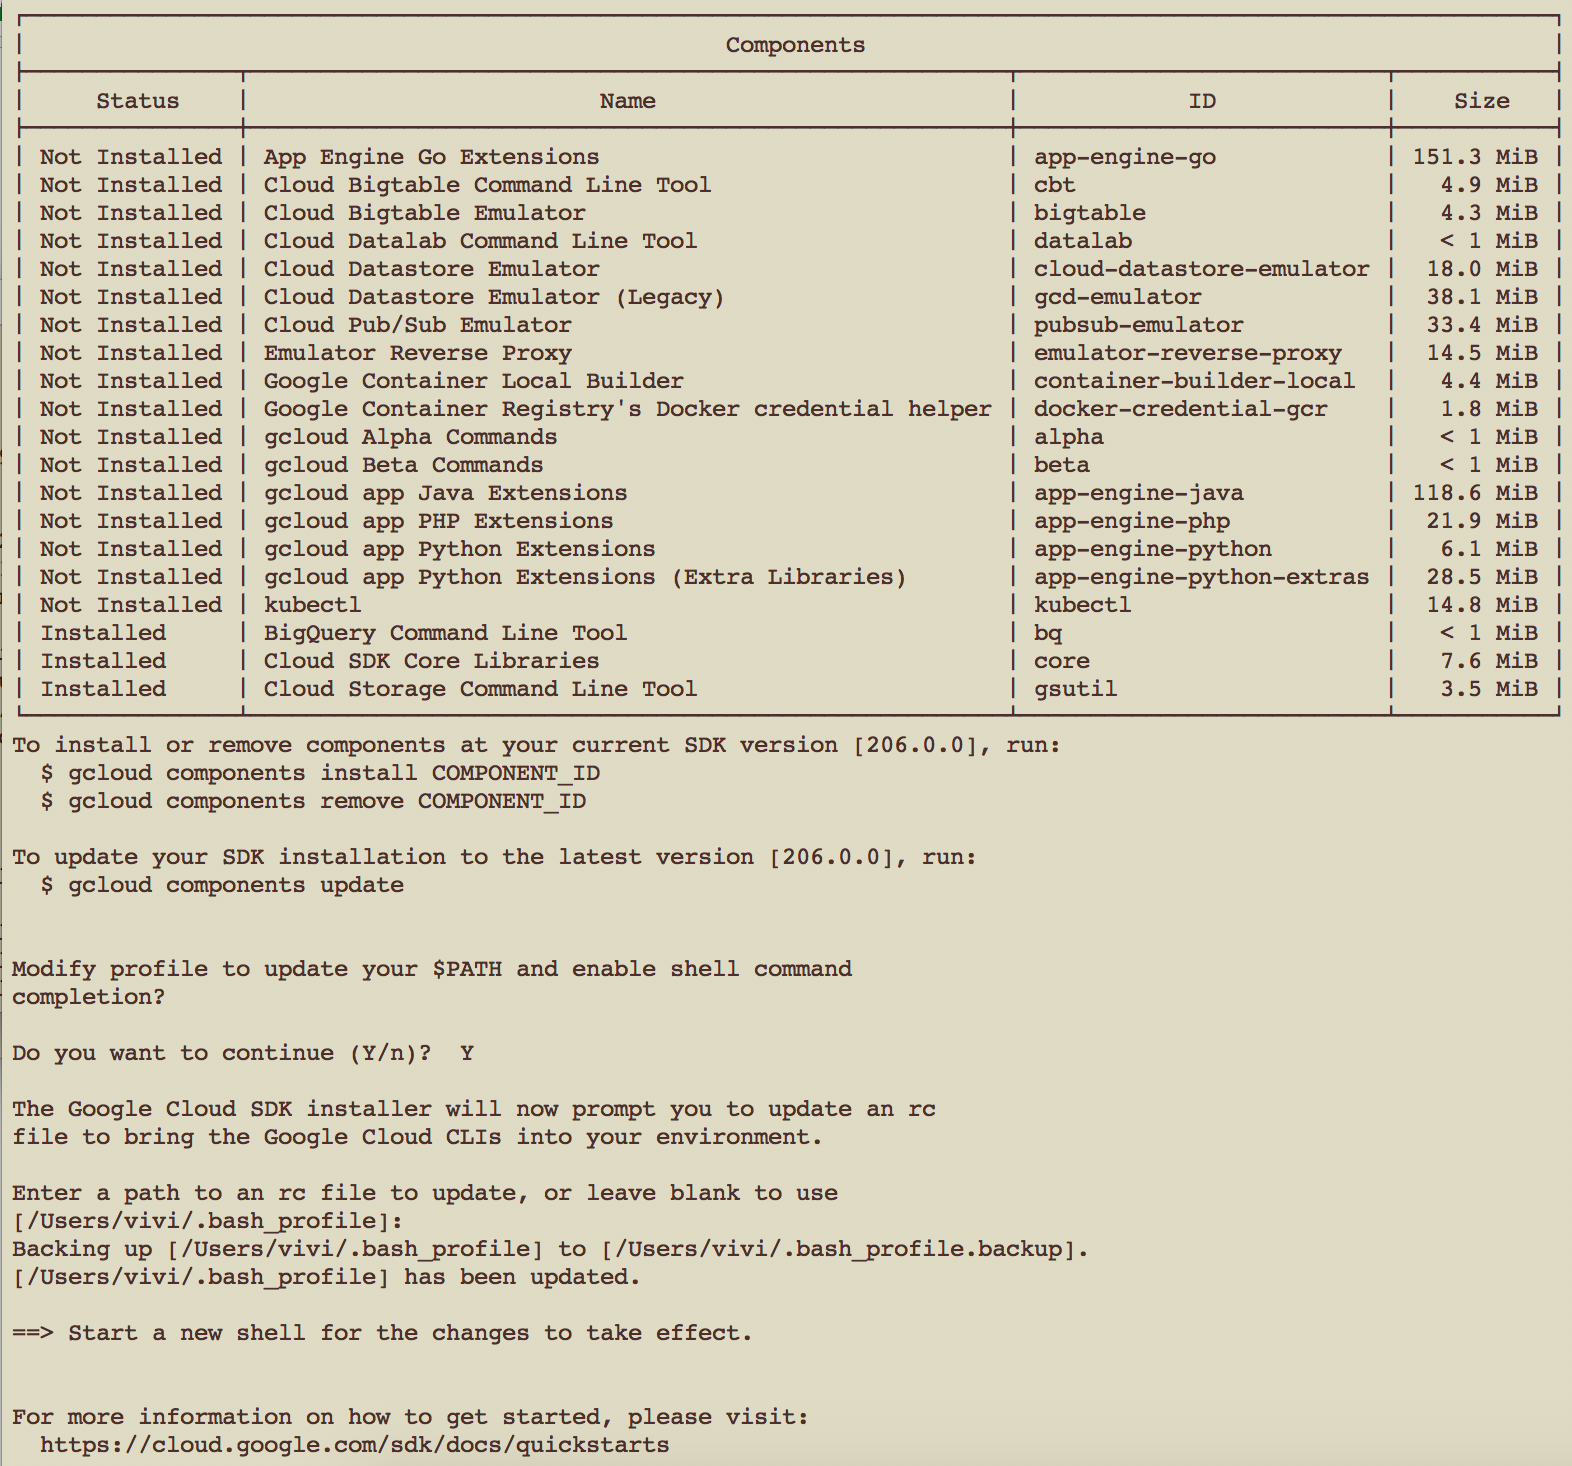Screen dimensions: 1572x1466
Task: Click 'Cloud Pub/Sub Emulator' name
Action: [417, 325]
